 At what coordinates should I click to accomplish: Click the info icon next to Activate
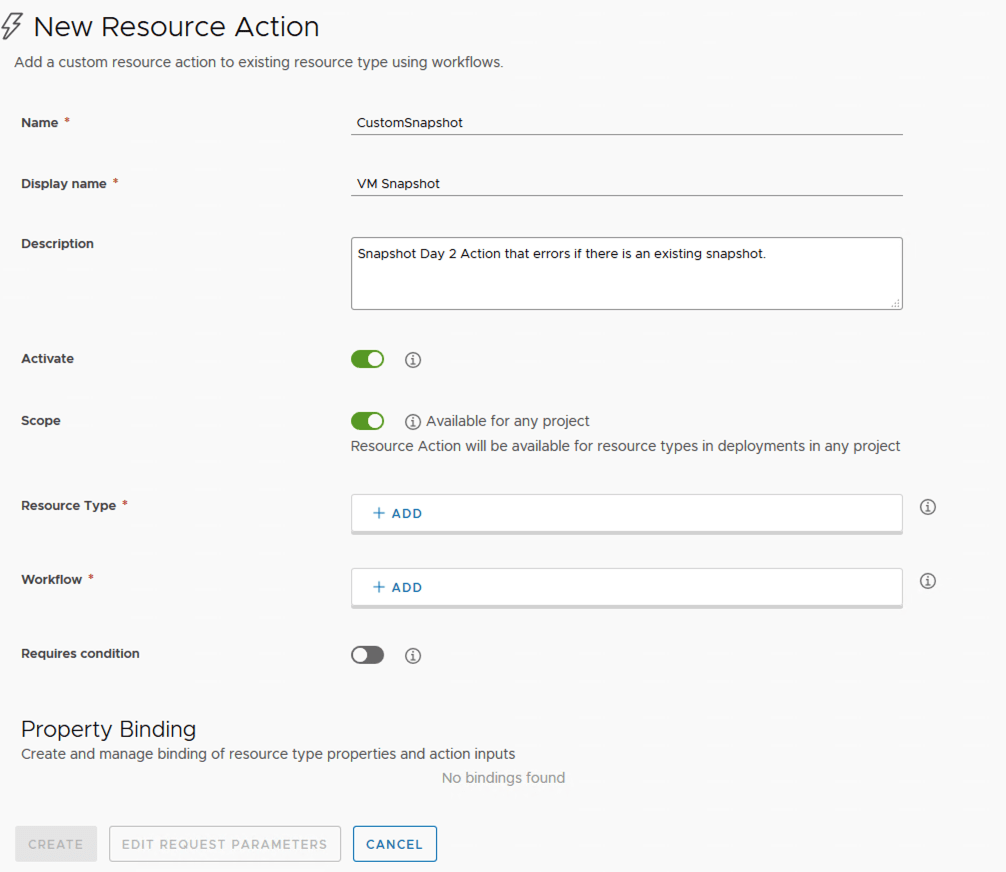[413, 360]
